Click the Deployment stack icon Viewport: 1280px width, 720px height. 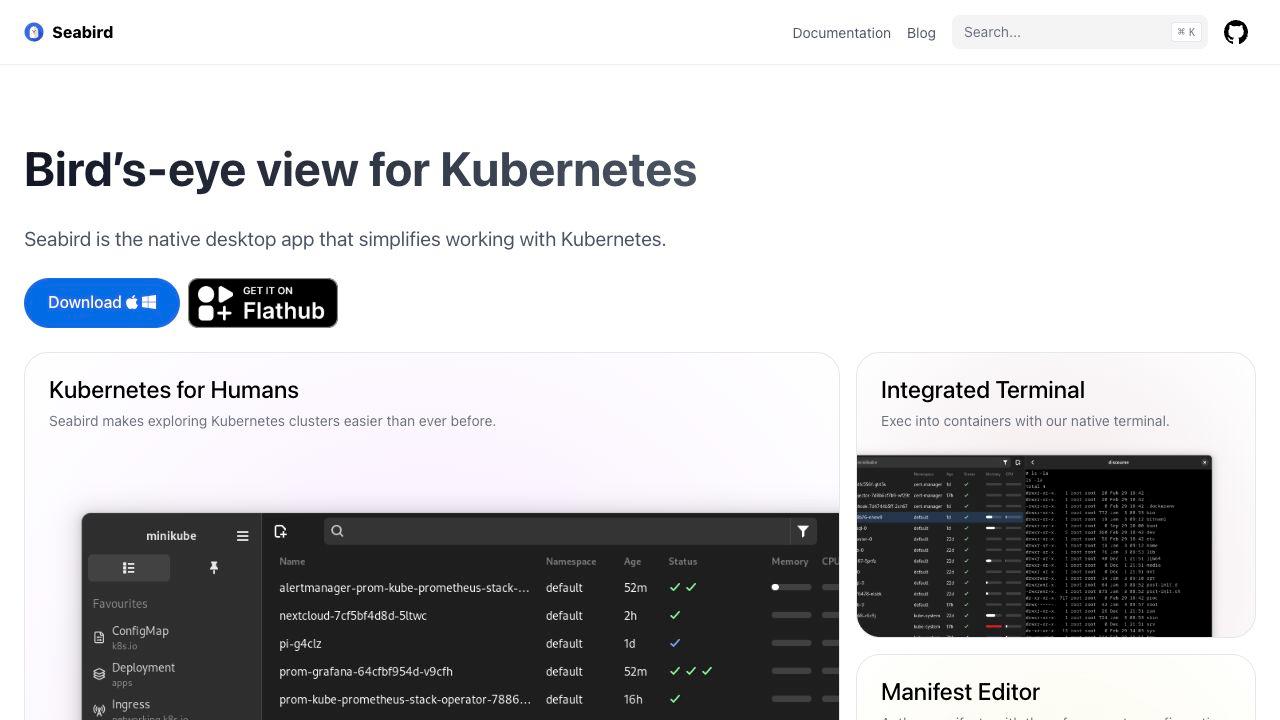(99, 674)
